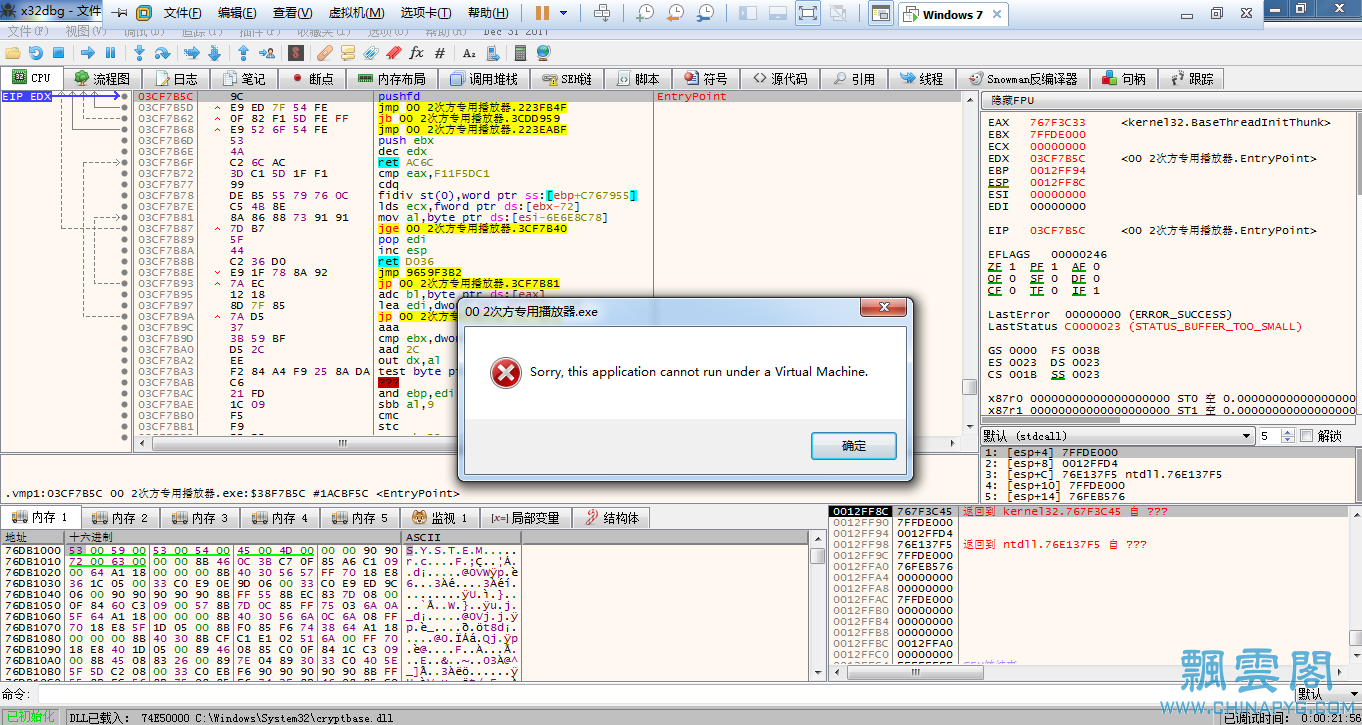
Task: Open the VMware 文件(F) menu
Action: (182, 13)
